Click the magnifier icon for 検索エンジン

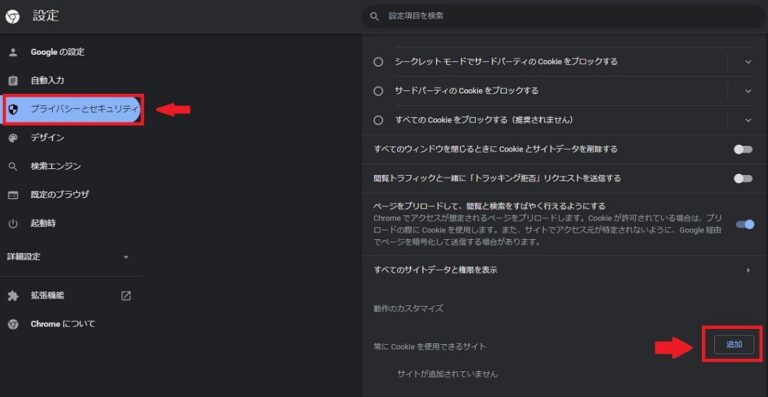click(13, 166)
